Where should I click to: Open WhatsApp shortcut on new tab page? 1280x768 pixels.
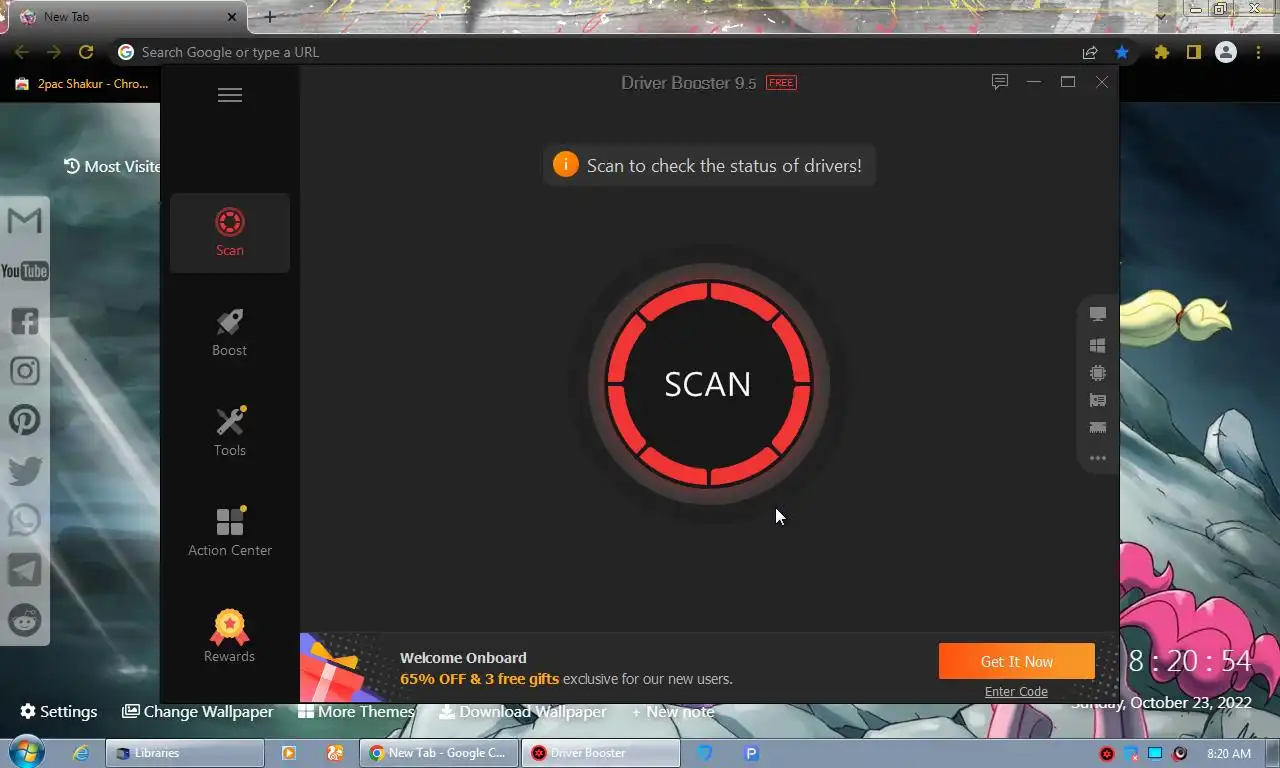[x=25, y=520]
